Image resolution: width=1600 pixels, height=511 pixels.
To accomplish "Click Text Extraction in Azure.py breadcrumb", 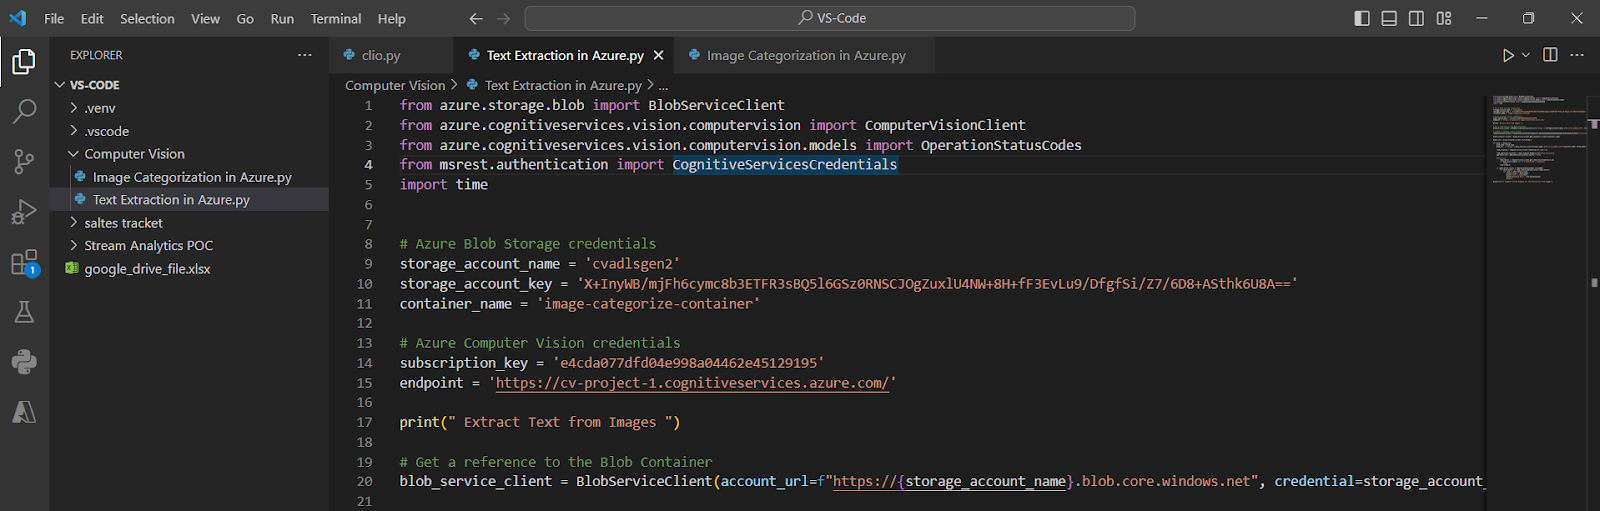I will tap(563, 86).
